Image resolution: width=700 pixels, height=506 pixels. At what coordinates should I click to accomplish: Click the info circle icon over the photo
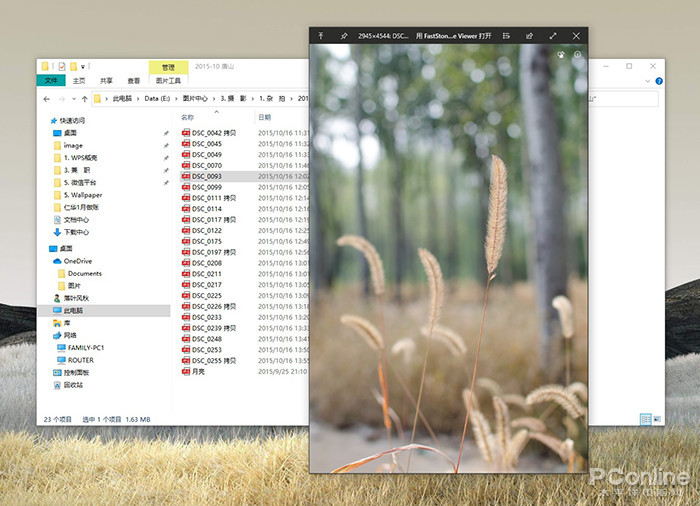pyautogui.click(x=577, y=55)
